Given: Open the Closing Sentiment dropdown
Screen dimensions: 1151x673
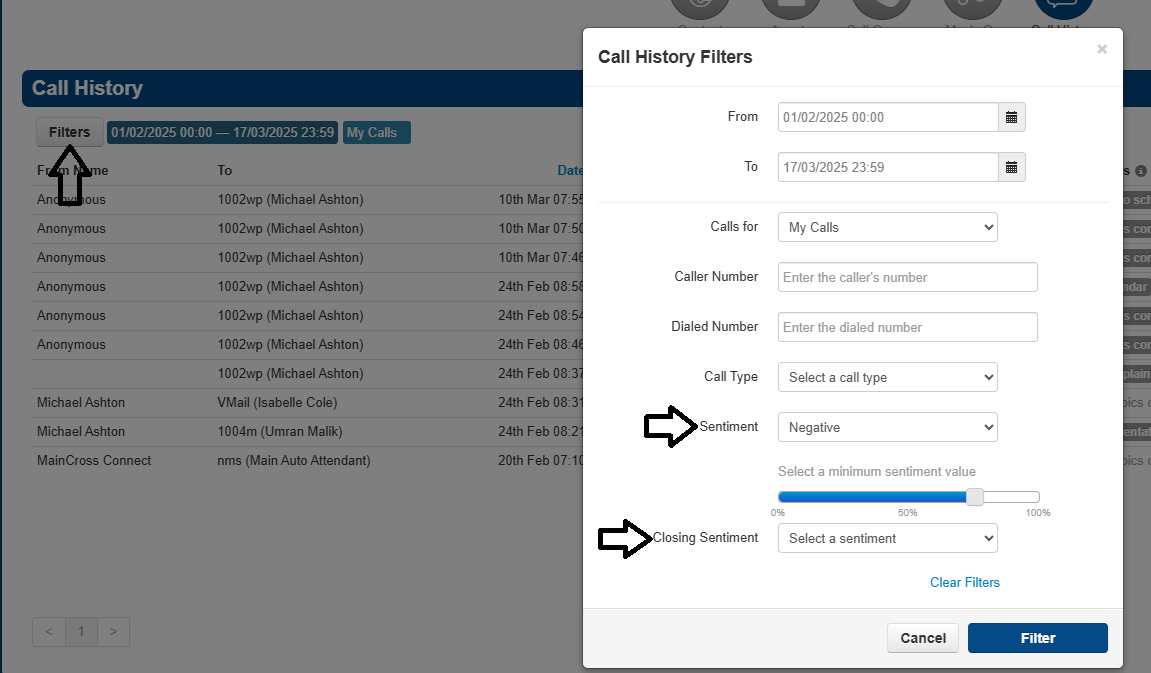Looking at the screenshot, I should pos(887,538).
